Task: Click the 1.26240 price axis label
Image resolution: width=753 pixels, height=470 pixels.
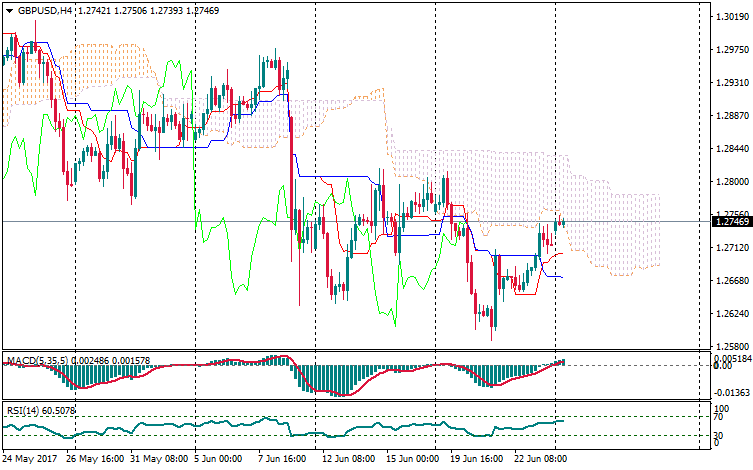Action: click(733, 313)
